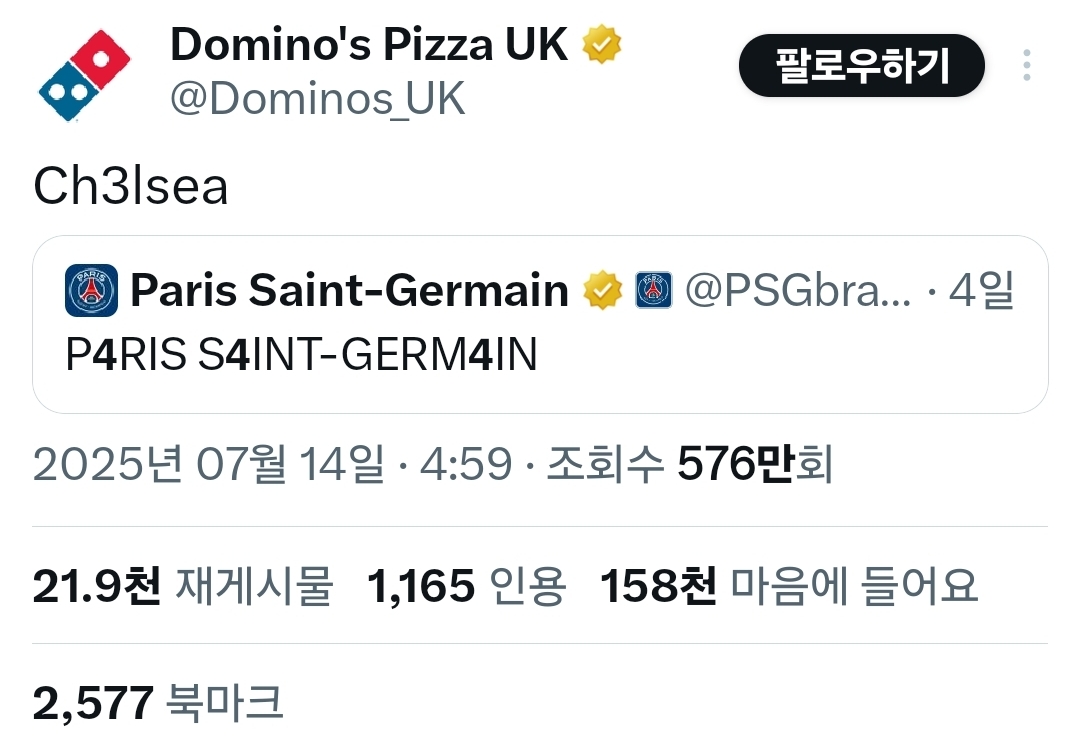Open the quoted P4RIS S4INT-GERM4IN tweet
The height and width of the screenshot is (752, 1080).
[x=540, y=324]
